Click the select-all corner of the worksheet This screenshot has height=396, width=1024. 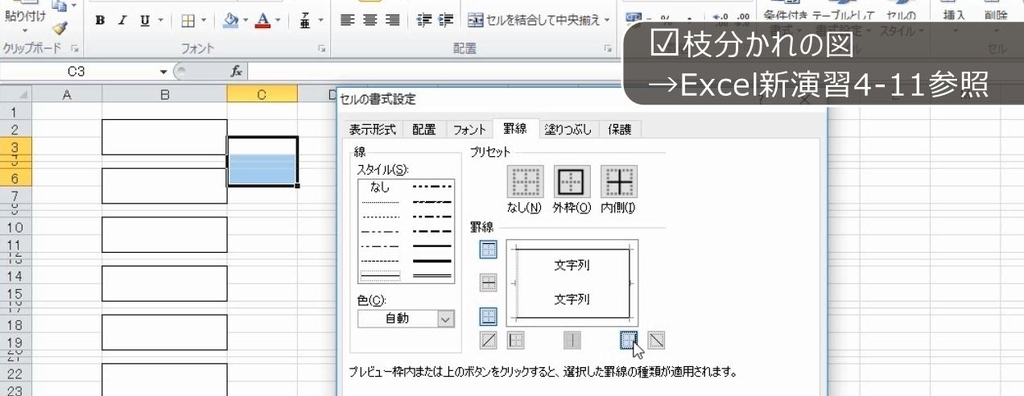pyautogui.click(x=16, y=95)
